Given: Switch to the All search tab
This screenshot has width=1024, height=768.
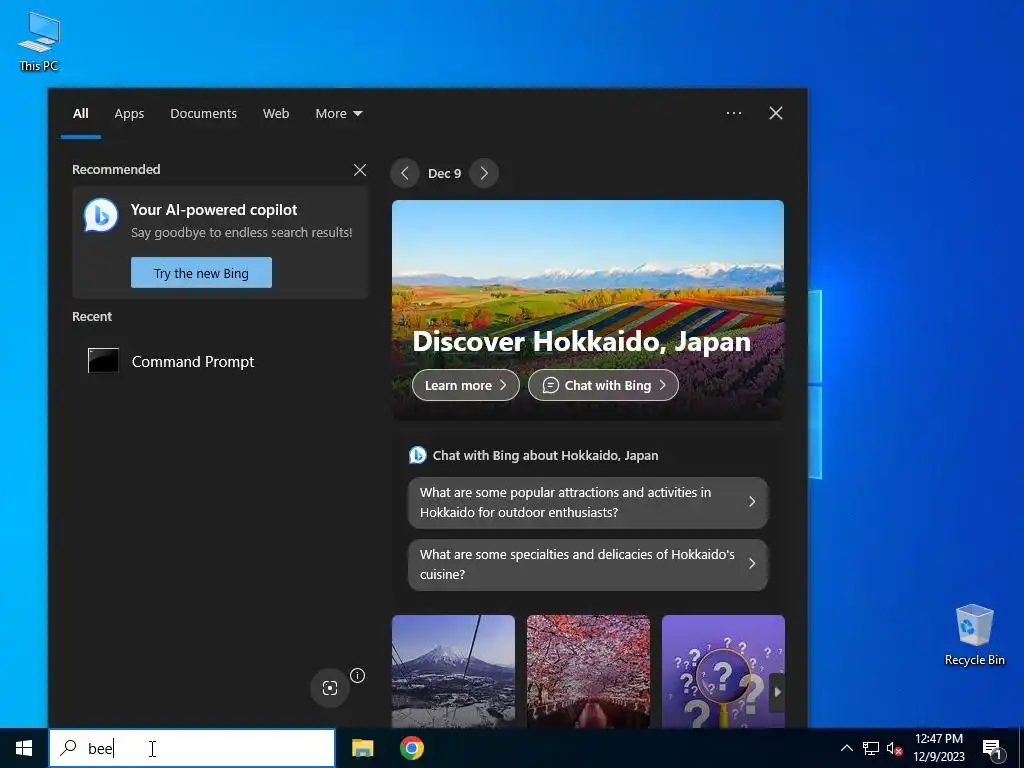Looking at the screenshot, I should click(x=80, y=114).
